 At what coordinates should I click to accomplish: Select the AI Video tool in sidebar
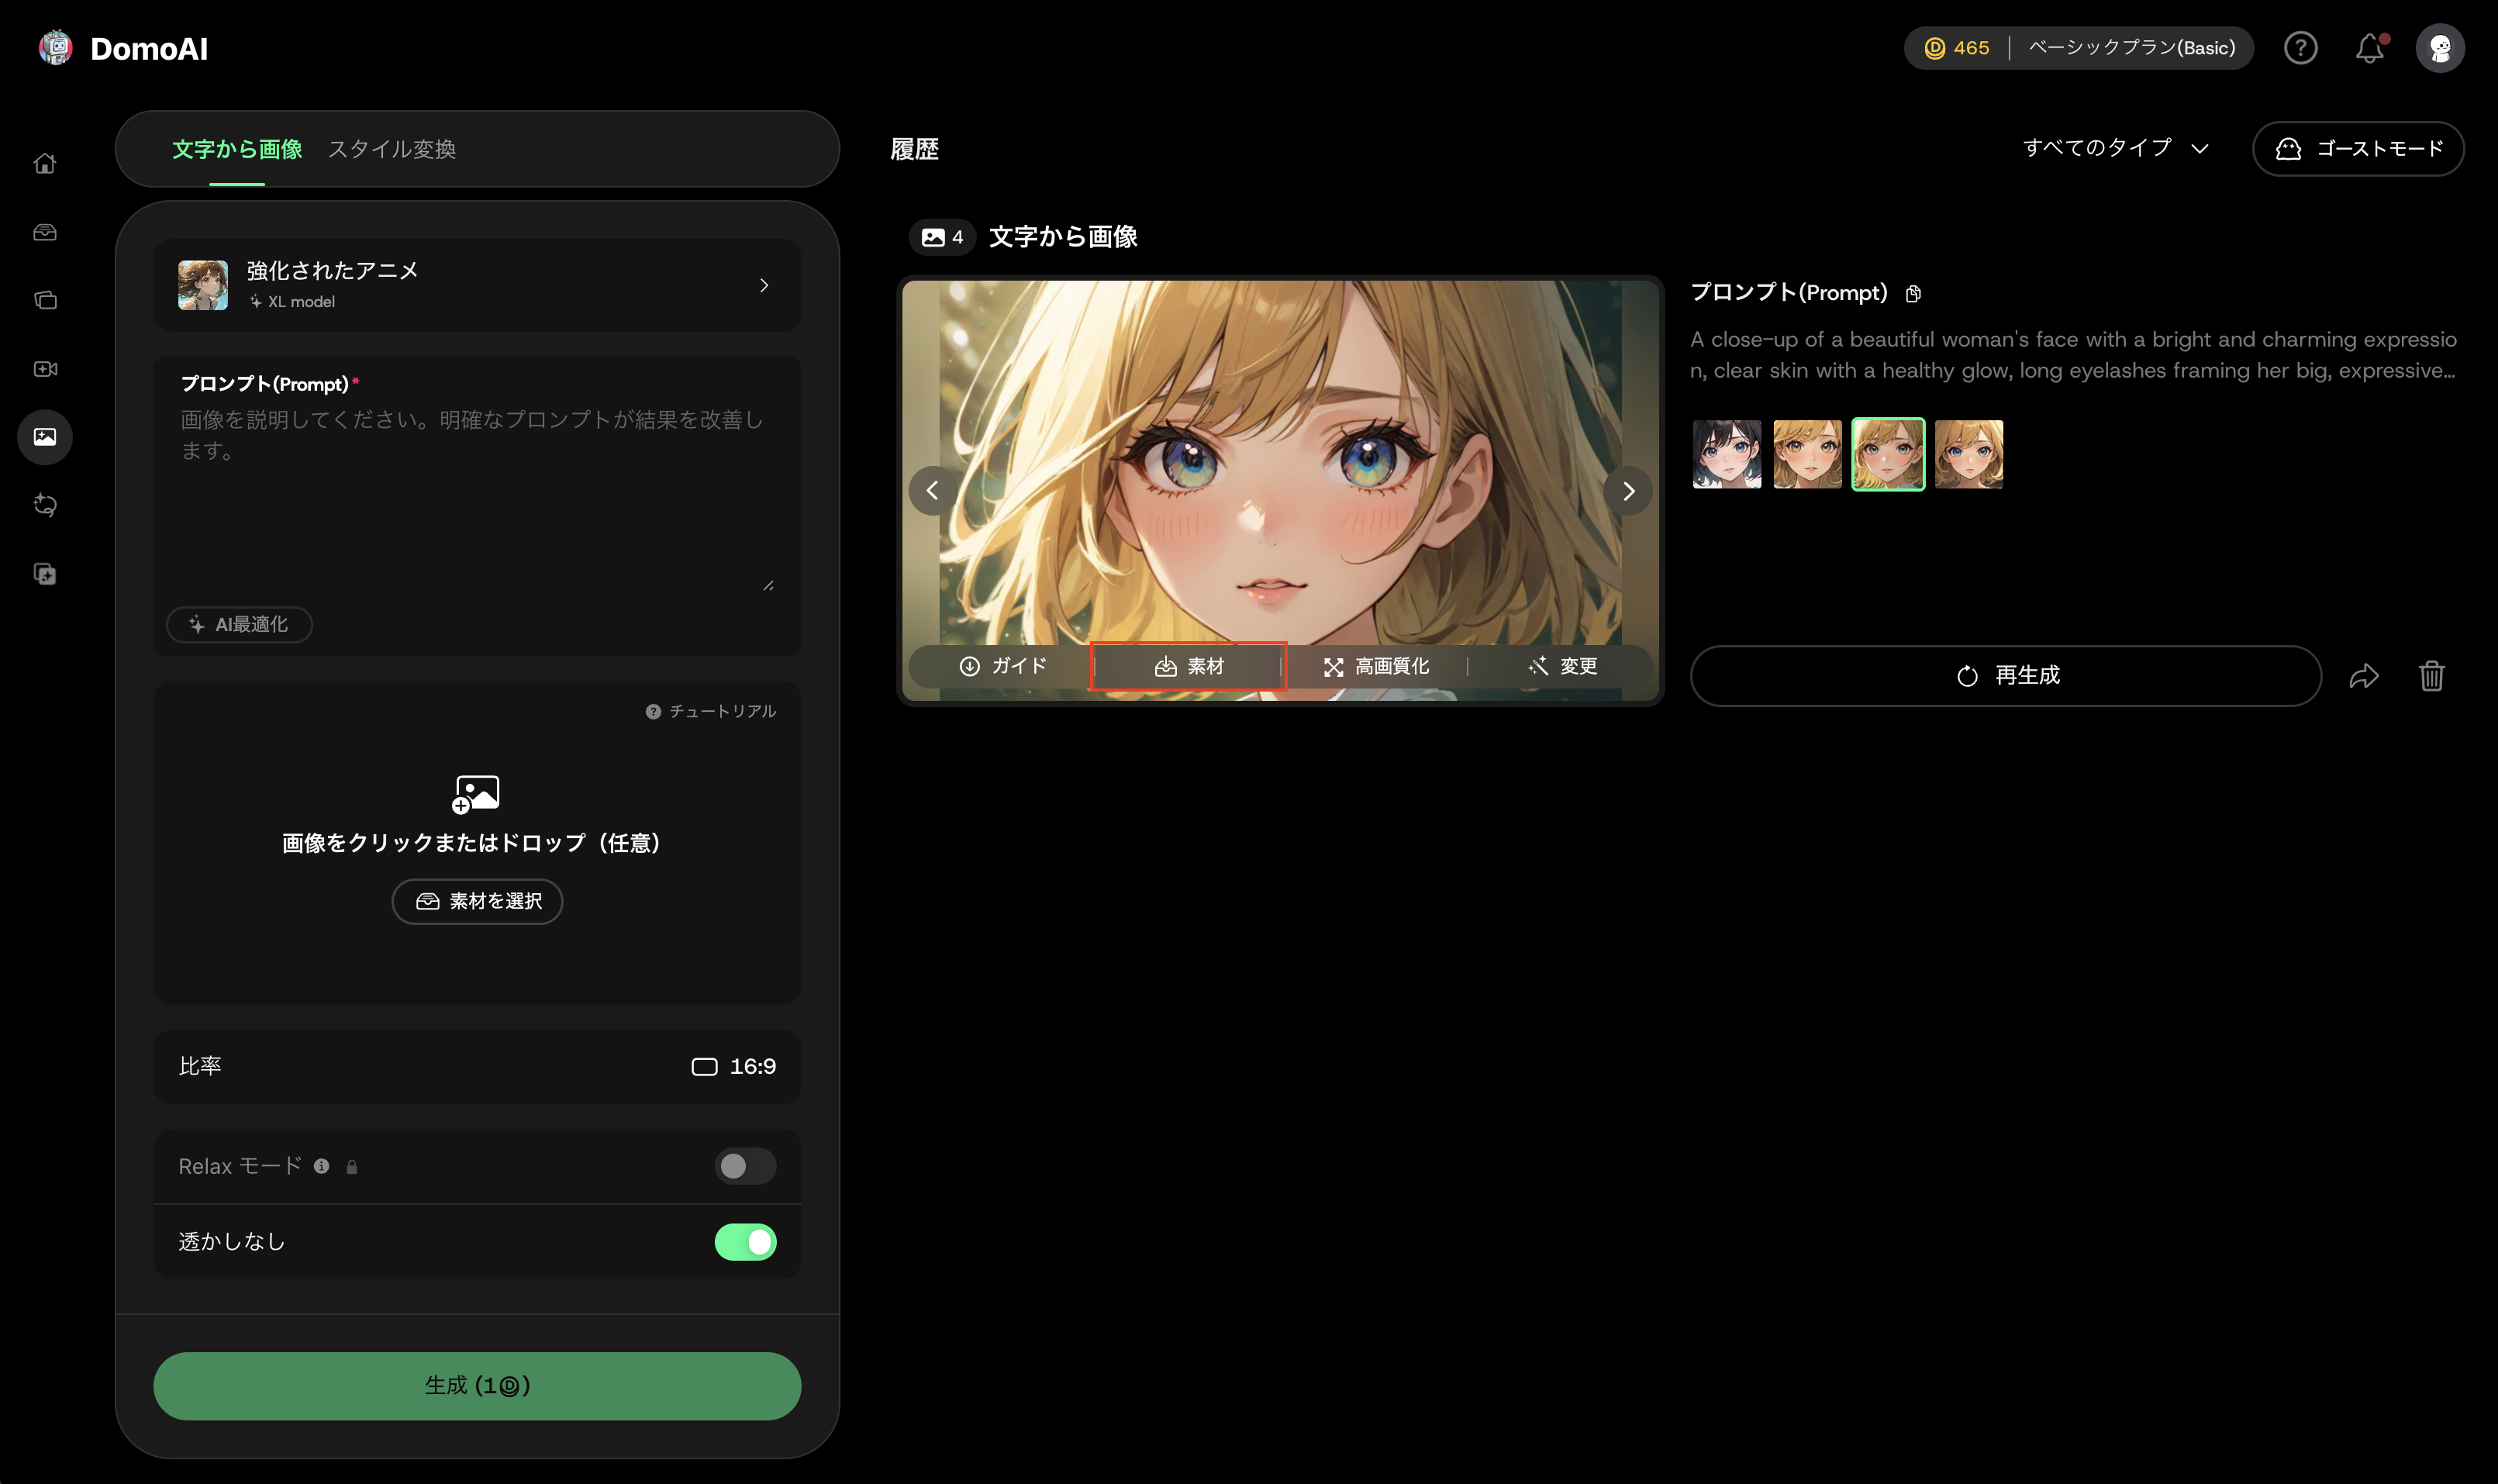(45, 368)
